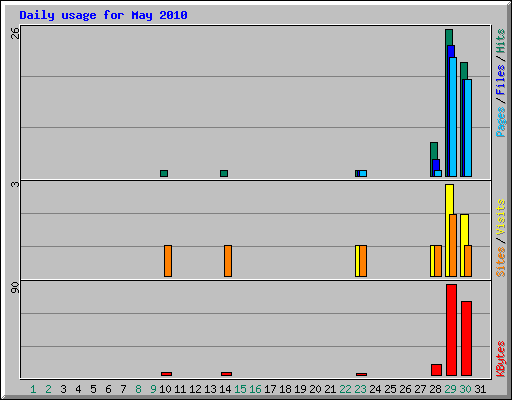Select day 31 on the x-axis
512x400 pixels.
480,389
